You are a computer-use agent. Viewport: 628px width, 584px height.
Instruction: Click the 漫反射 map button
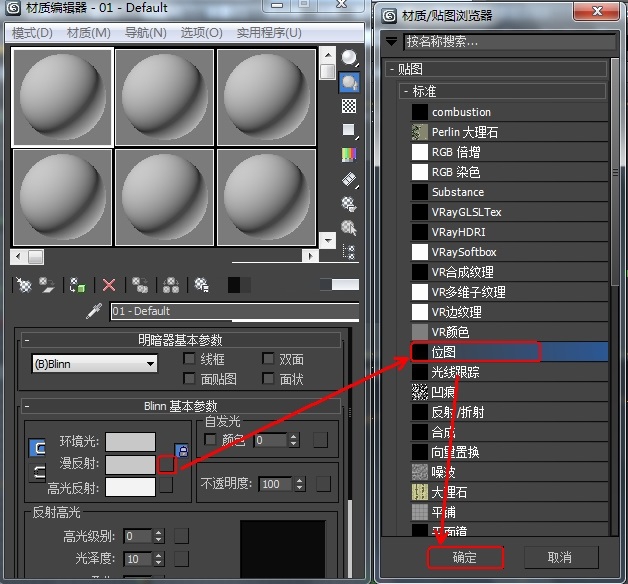(x=166, y=465)
